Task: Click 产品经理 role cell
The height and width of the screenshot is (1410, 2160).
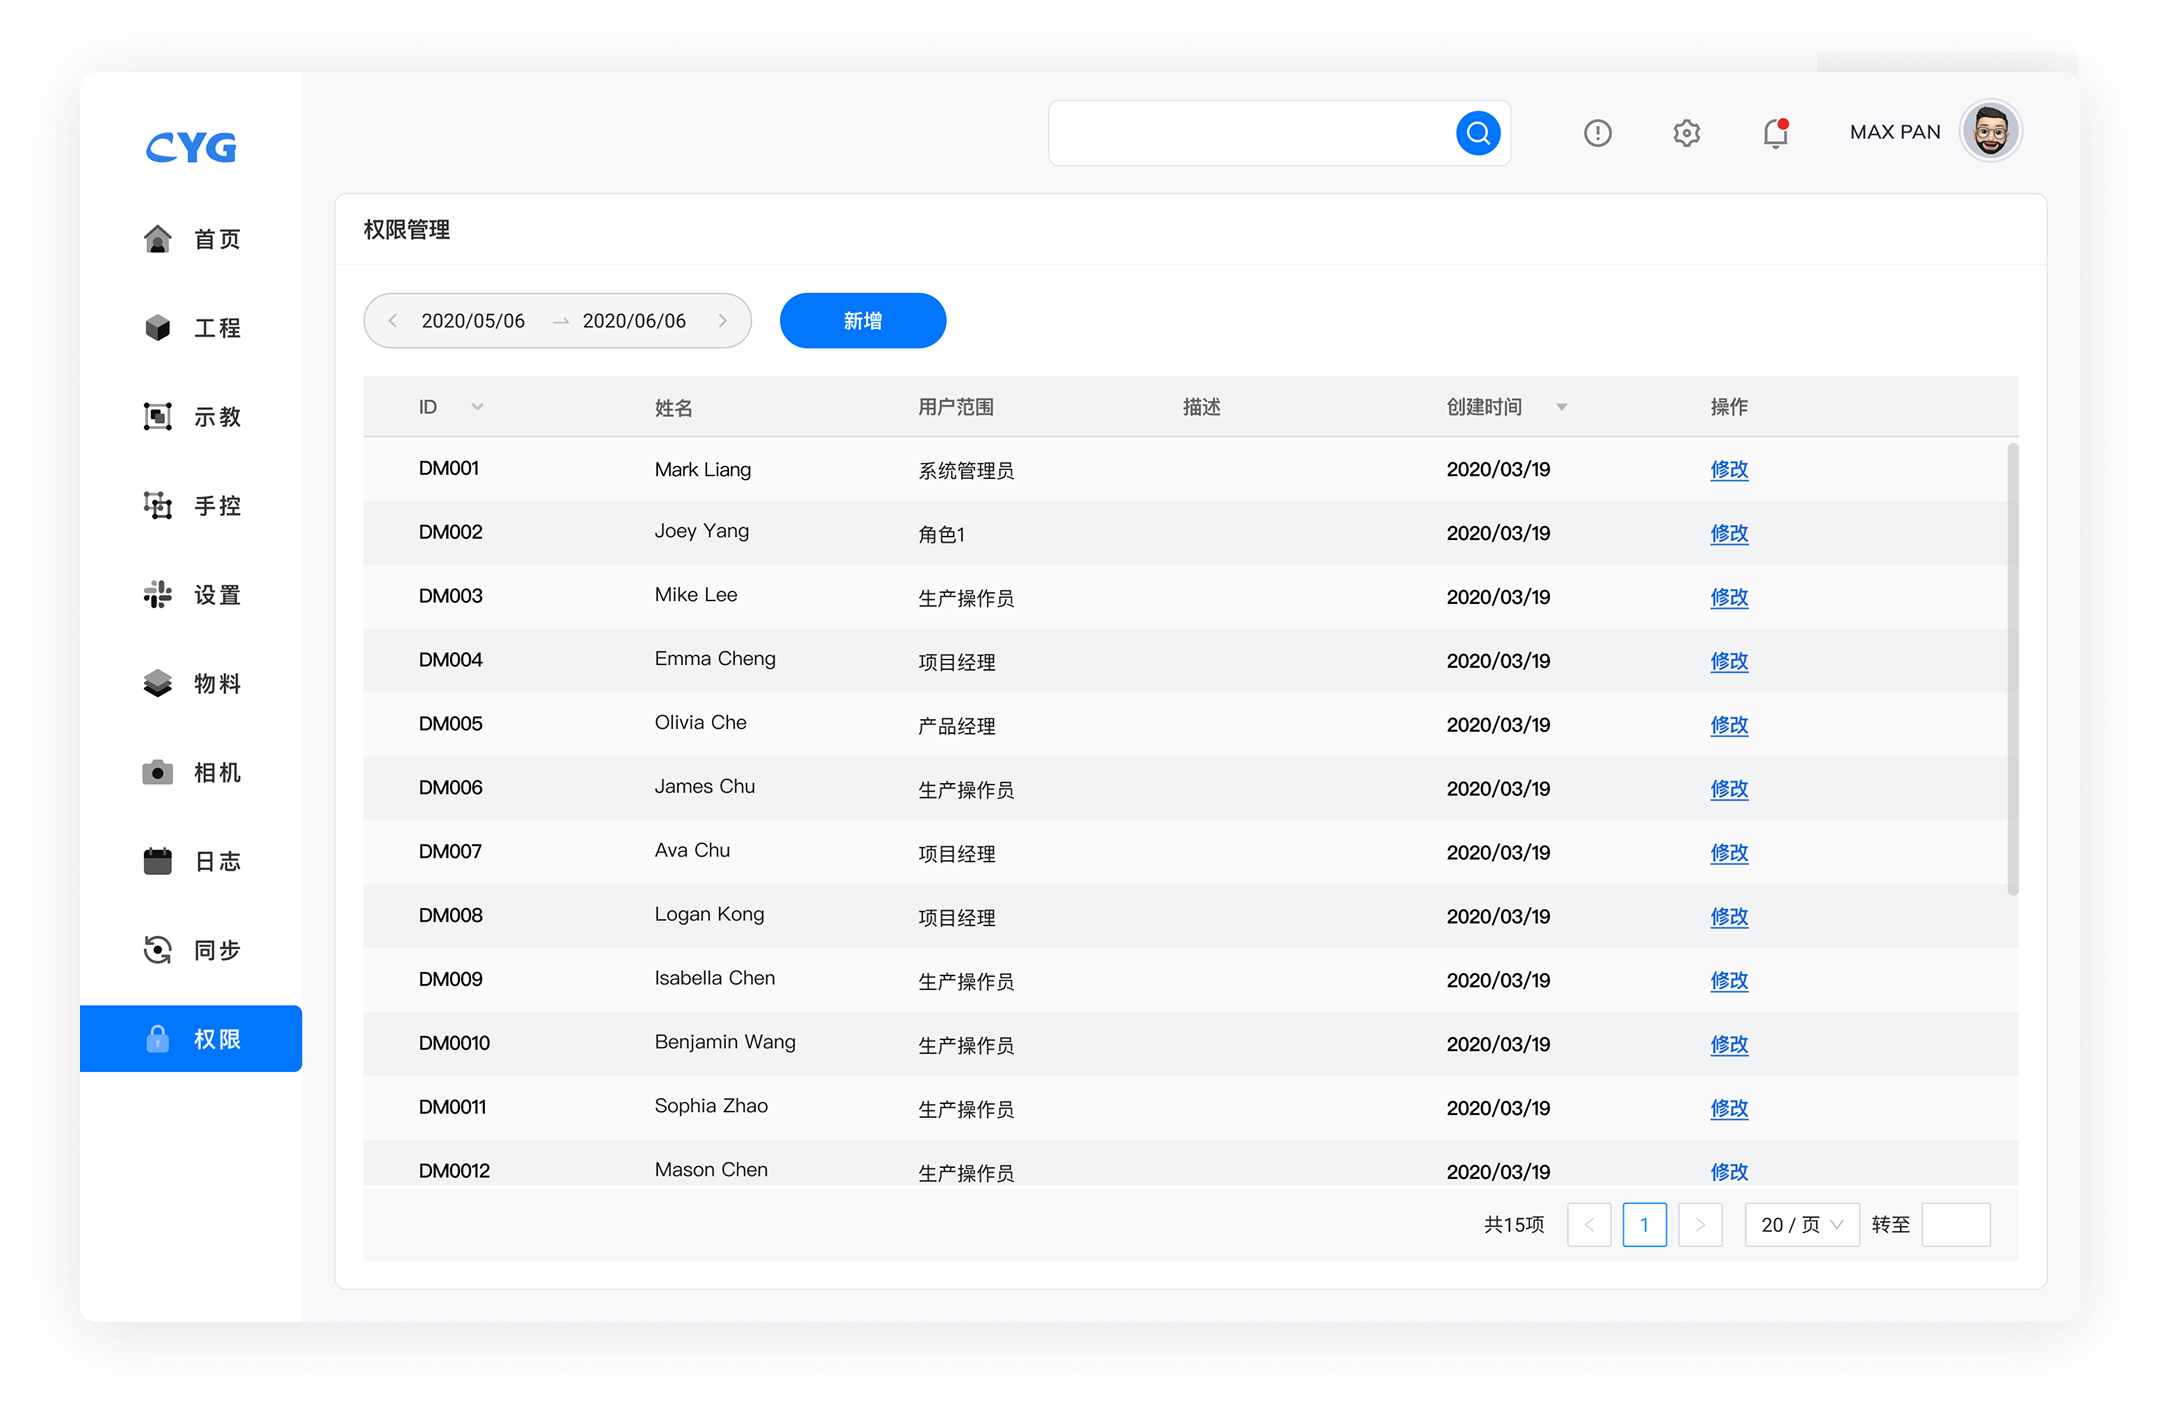Action: tap(957, 727)
